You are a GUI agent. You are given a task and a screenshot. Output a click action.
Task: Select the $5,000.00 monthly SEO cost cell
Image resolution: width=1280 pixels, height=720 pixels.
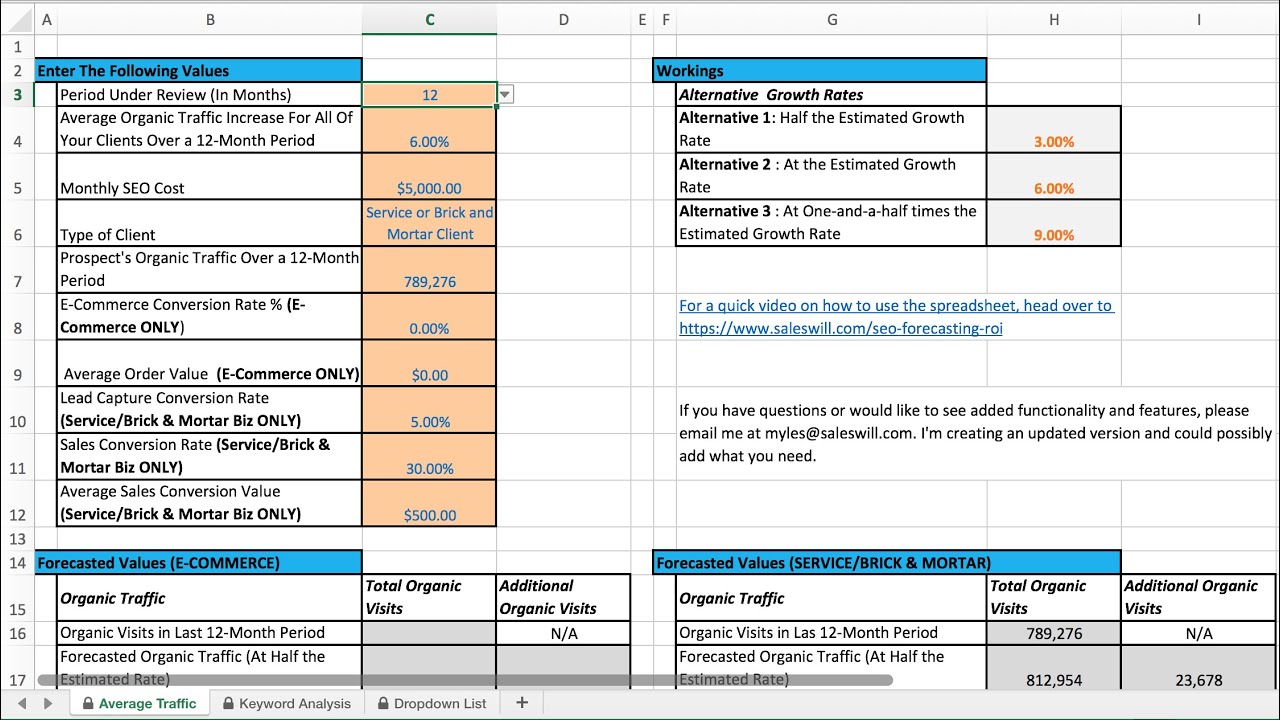(430, 176)
